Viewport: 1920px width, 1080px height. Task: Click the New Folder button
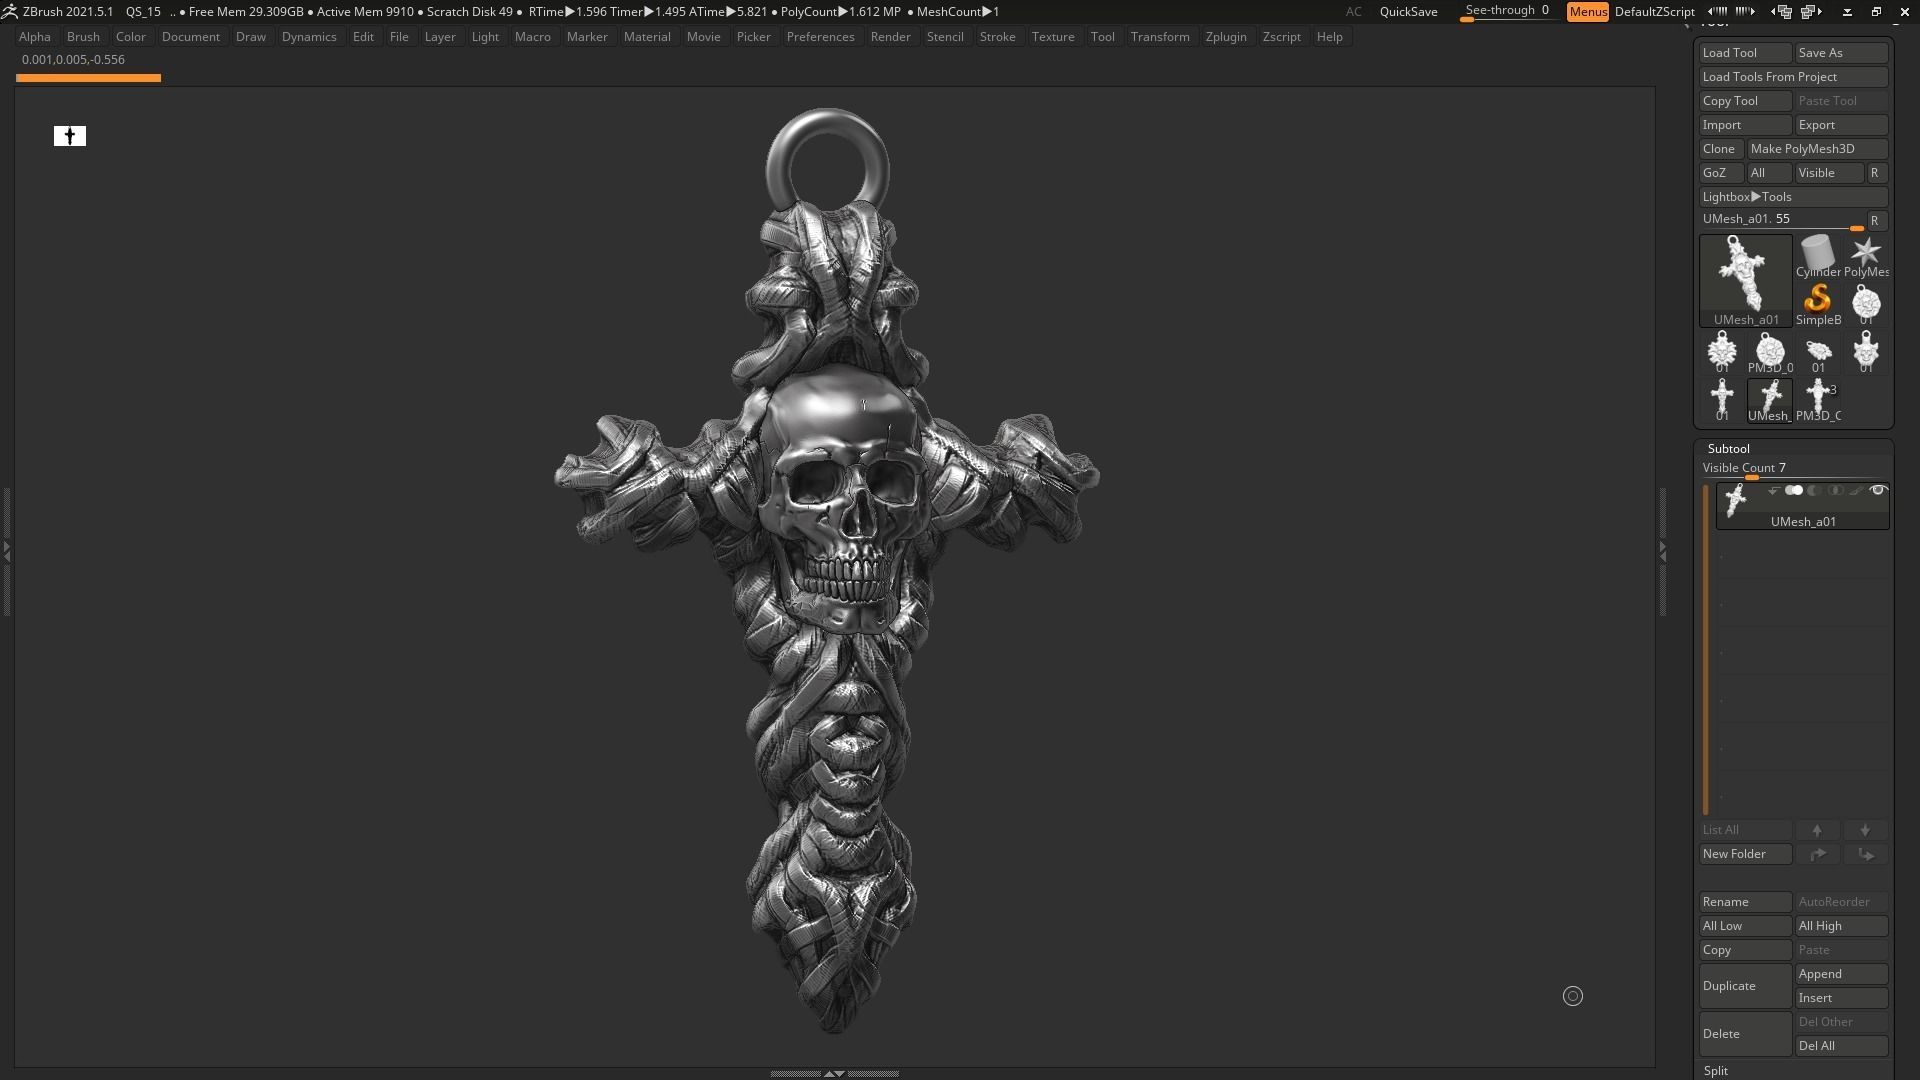(x=1746, y=854)
